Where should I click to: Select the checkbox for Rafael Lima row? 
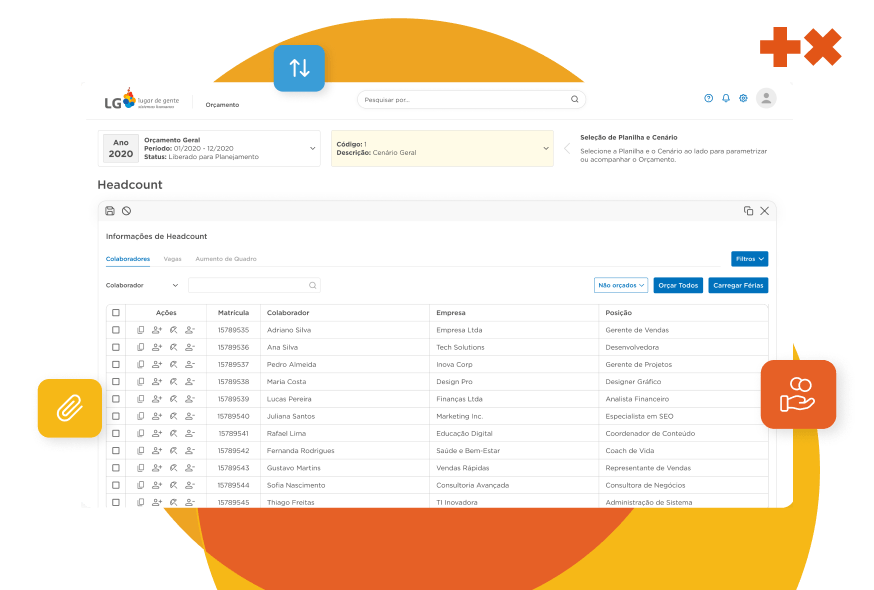[x=116, y=434]
